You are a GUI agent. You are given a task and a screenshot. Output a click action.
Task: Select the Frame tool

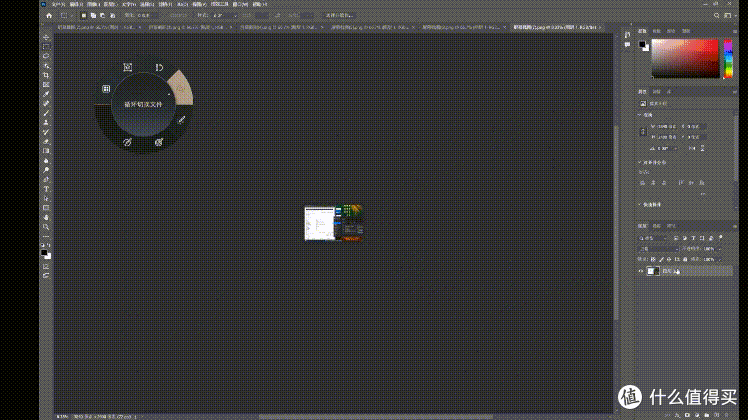(x=46, y=85)
